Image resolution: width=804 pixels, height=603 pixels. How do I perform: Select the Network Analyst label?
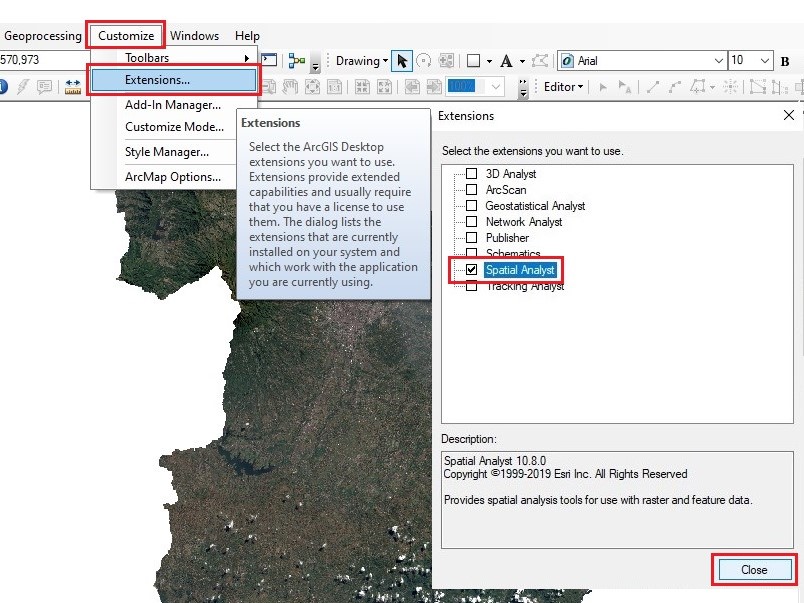coord(524,222)
